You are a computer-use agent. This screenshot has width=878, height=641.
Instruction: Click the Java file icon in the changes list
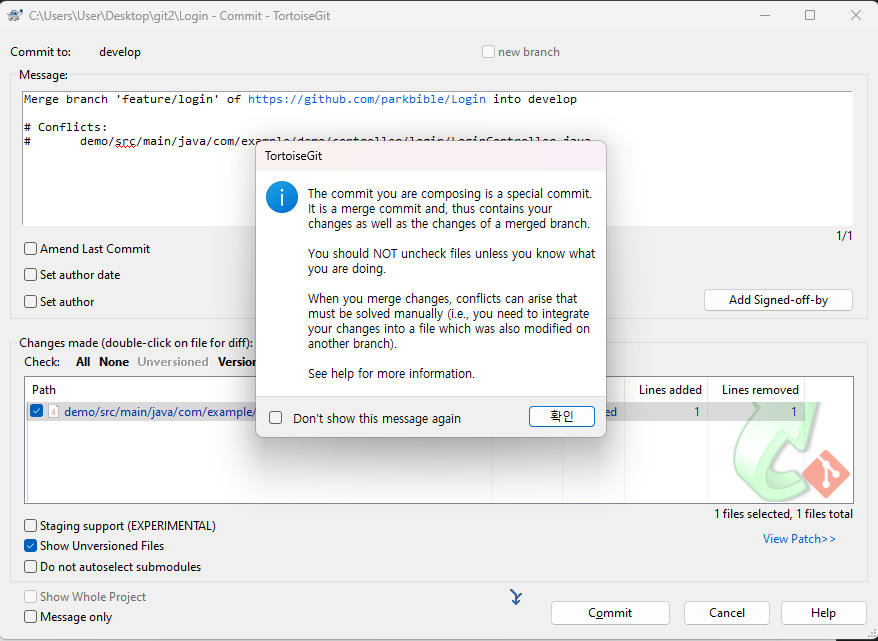coord(54,411)
